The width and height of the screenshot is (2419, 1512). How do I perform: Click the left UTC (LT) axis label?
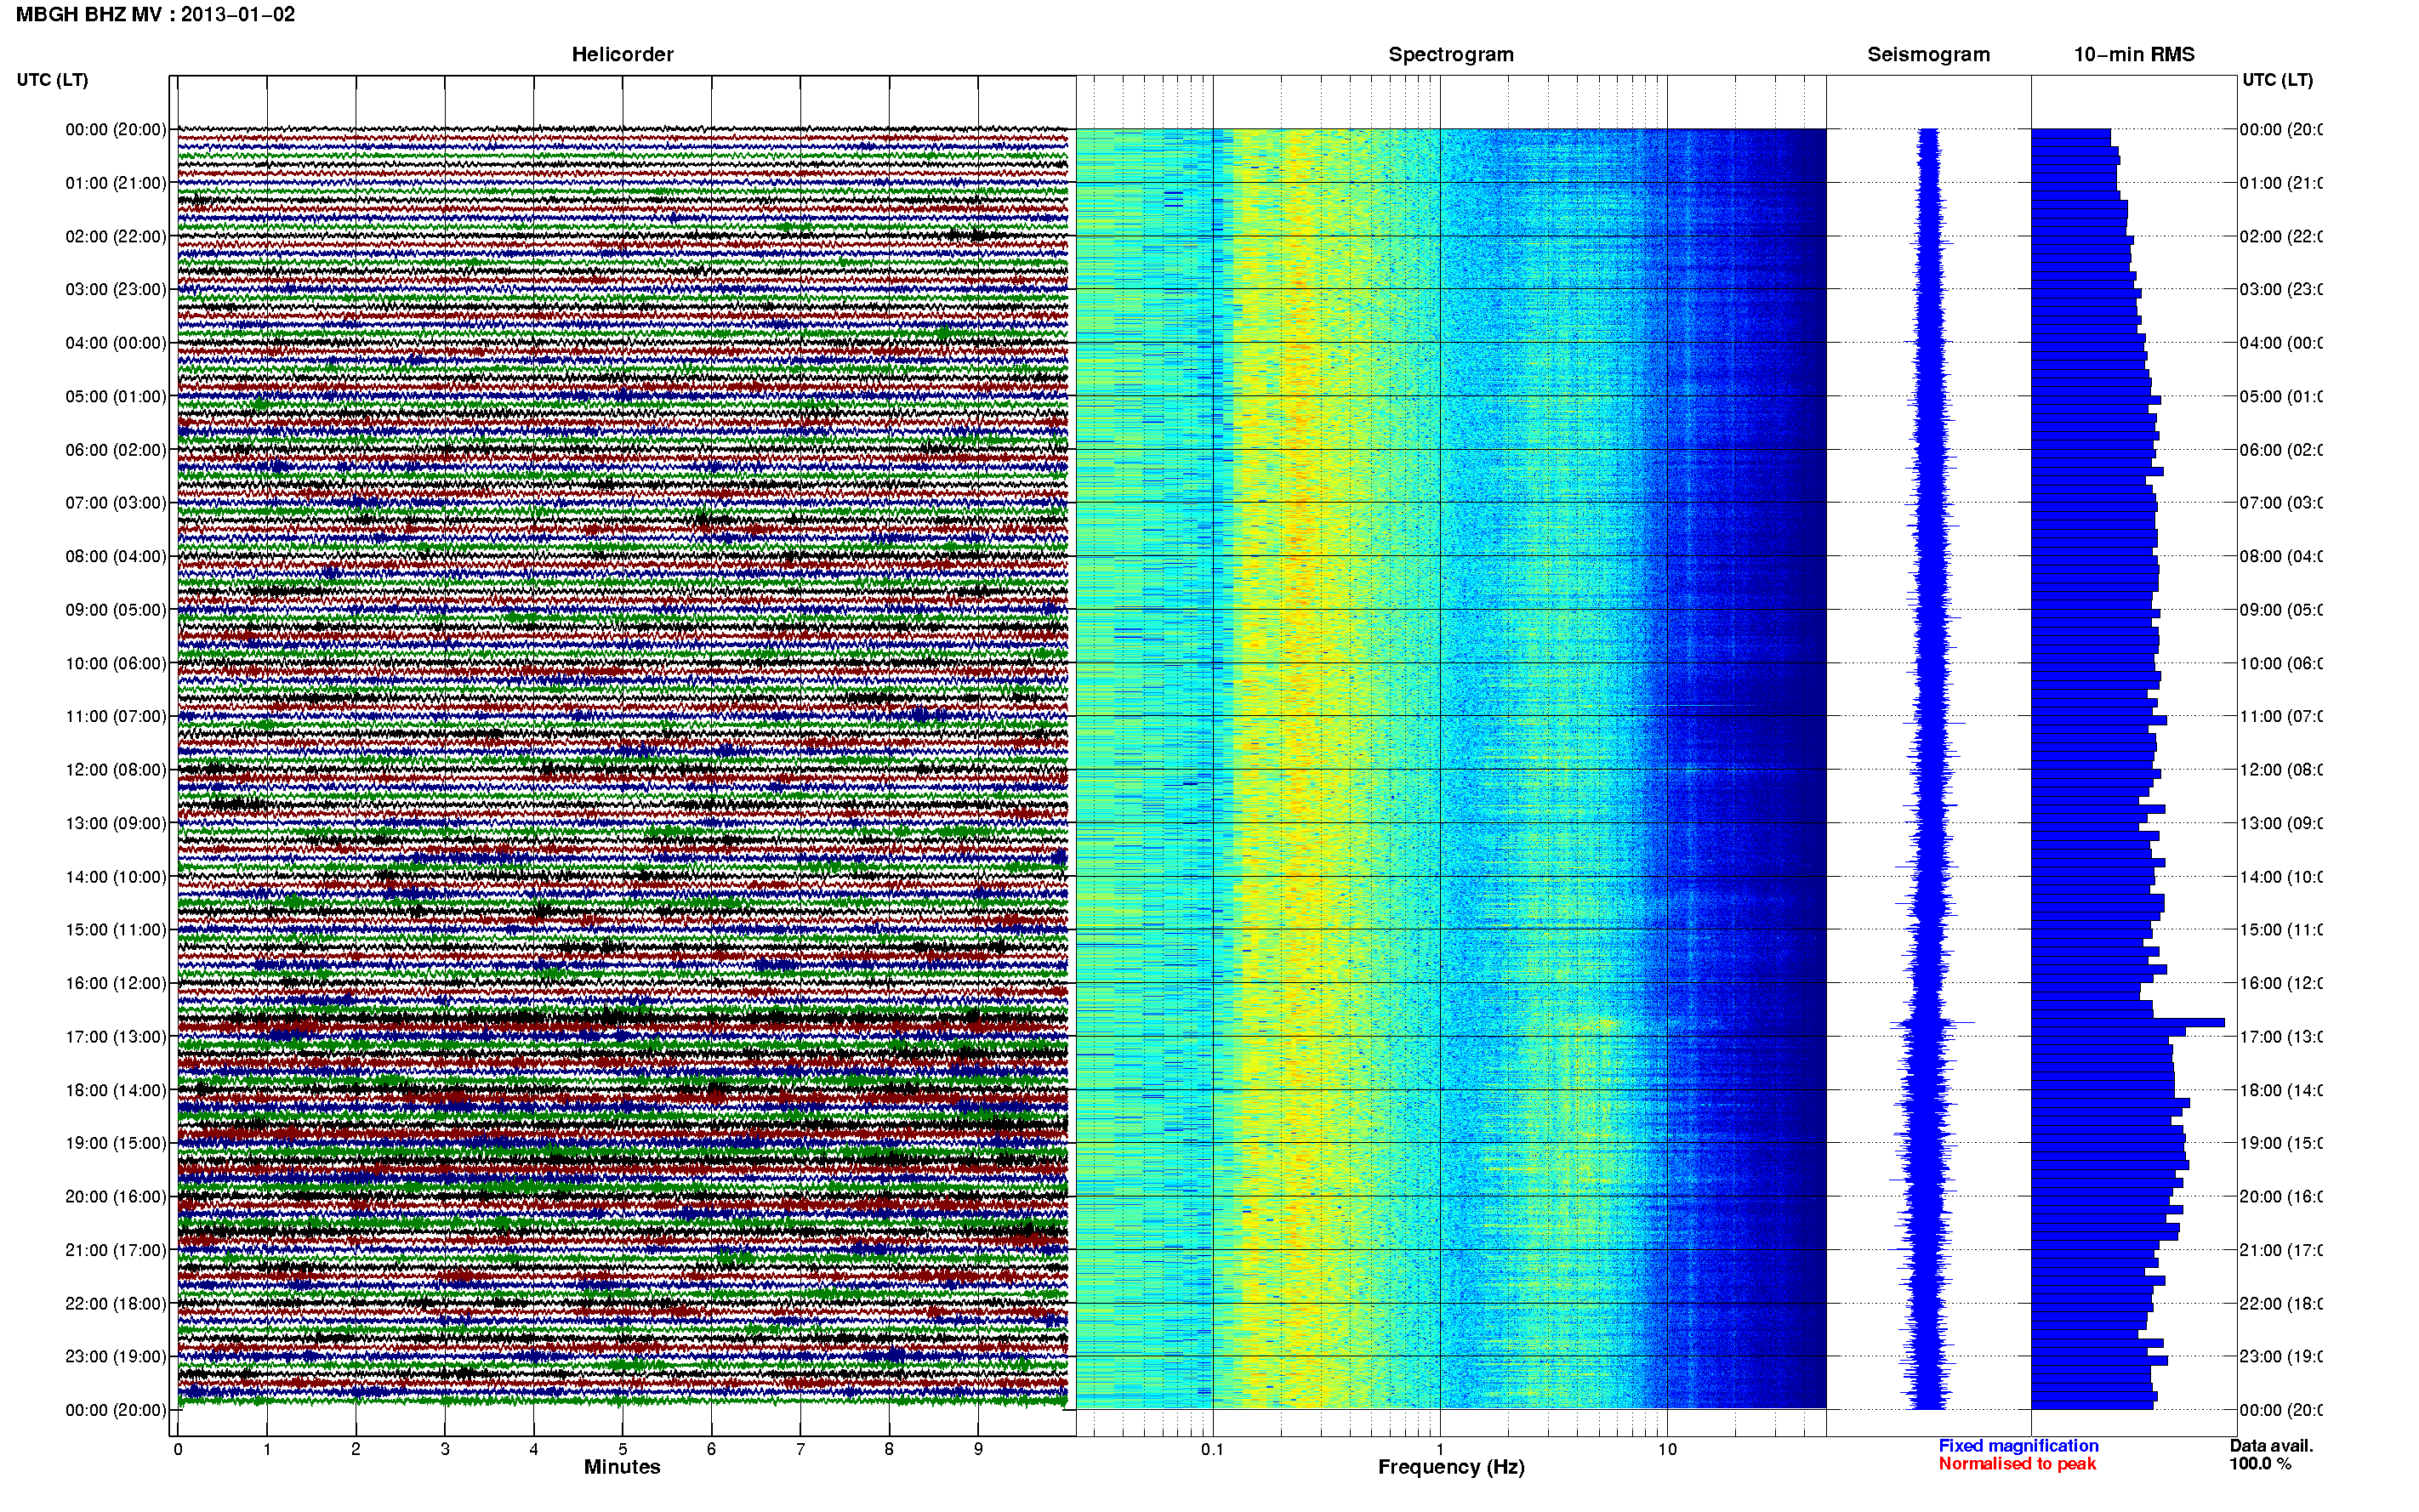[x=52, y=79]
